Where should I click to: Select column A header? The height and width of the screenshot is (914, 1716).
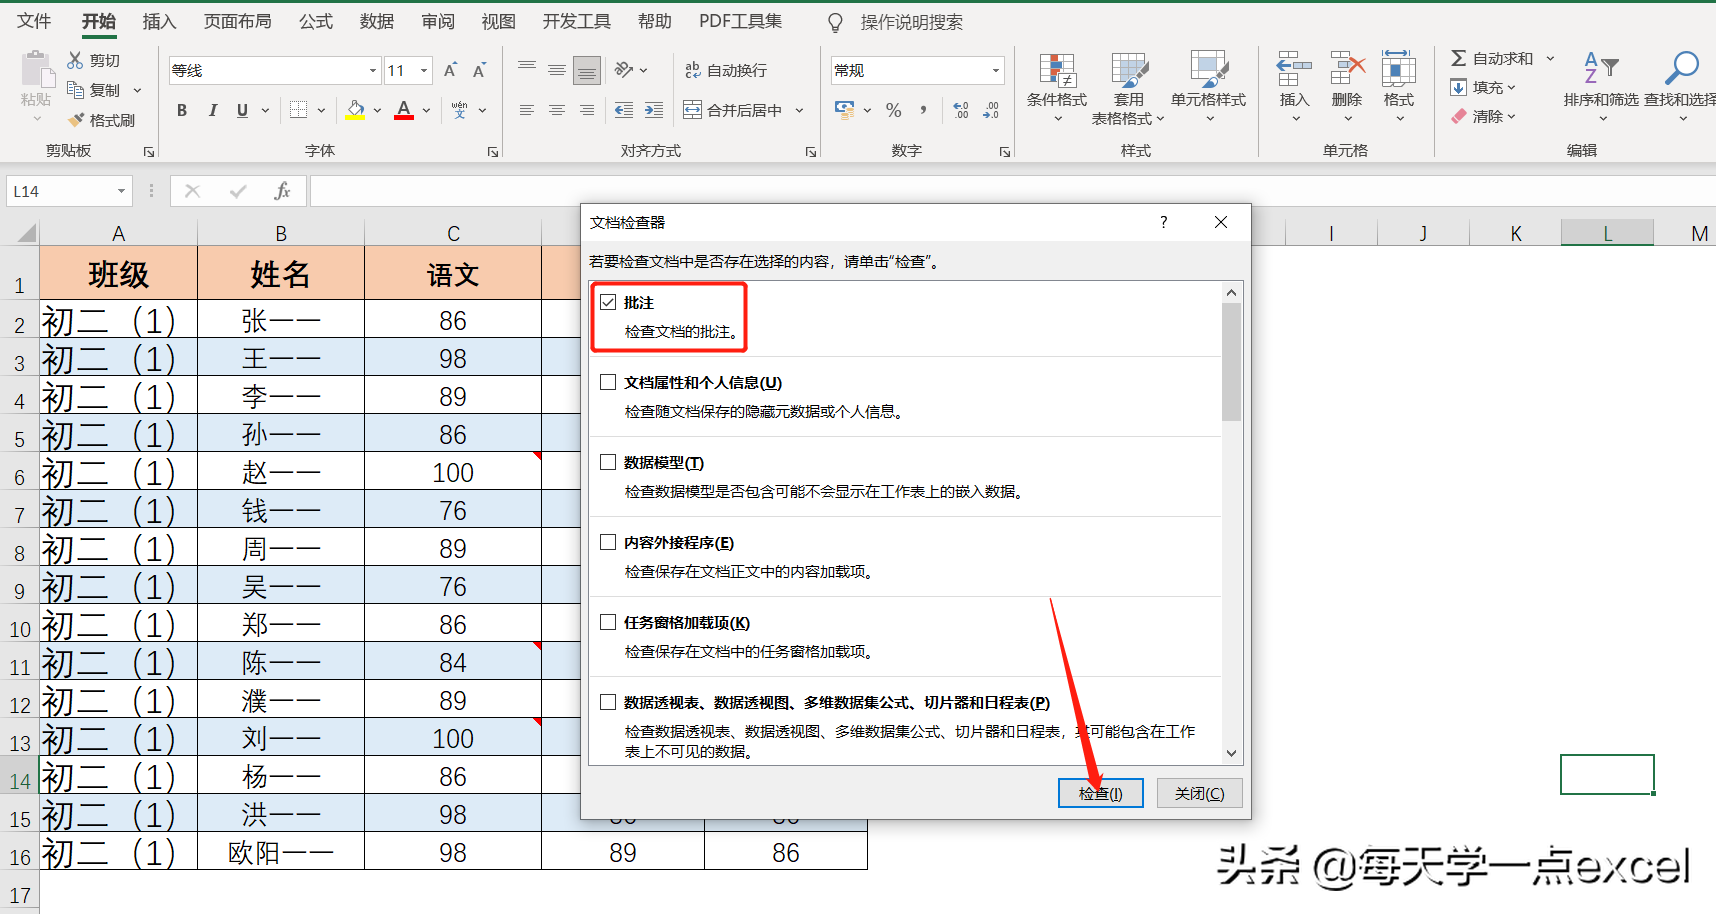tap(118, 233)
